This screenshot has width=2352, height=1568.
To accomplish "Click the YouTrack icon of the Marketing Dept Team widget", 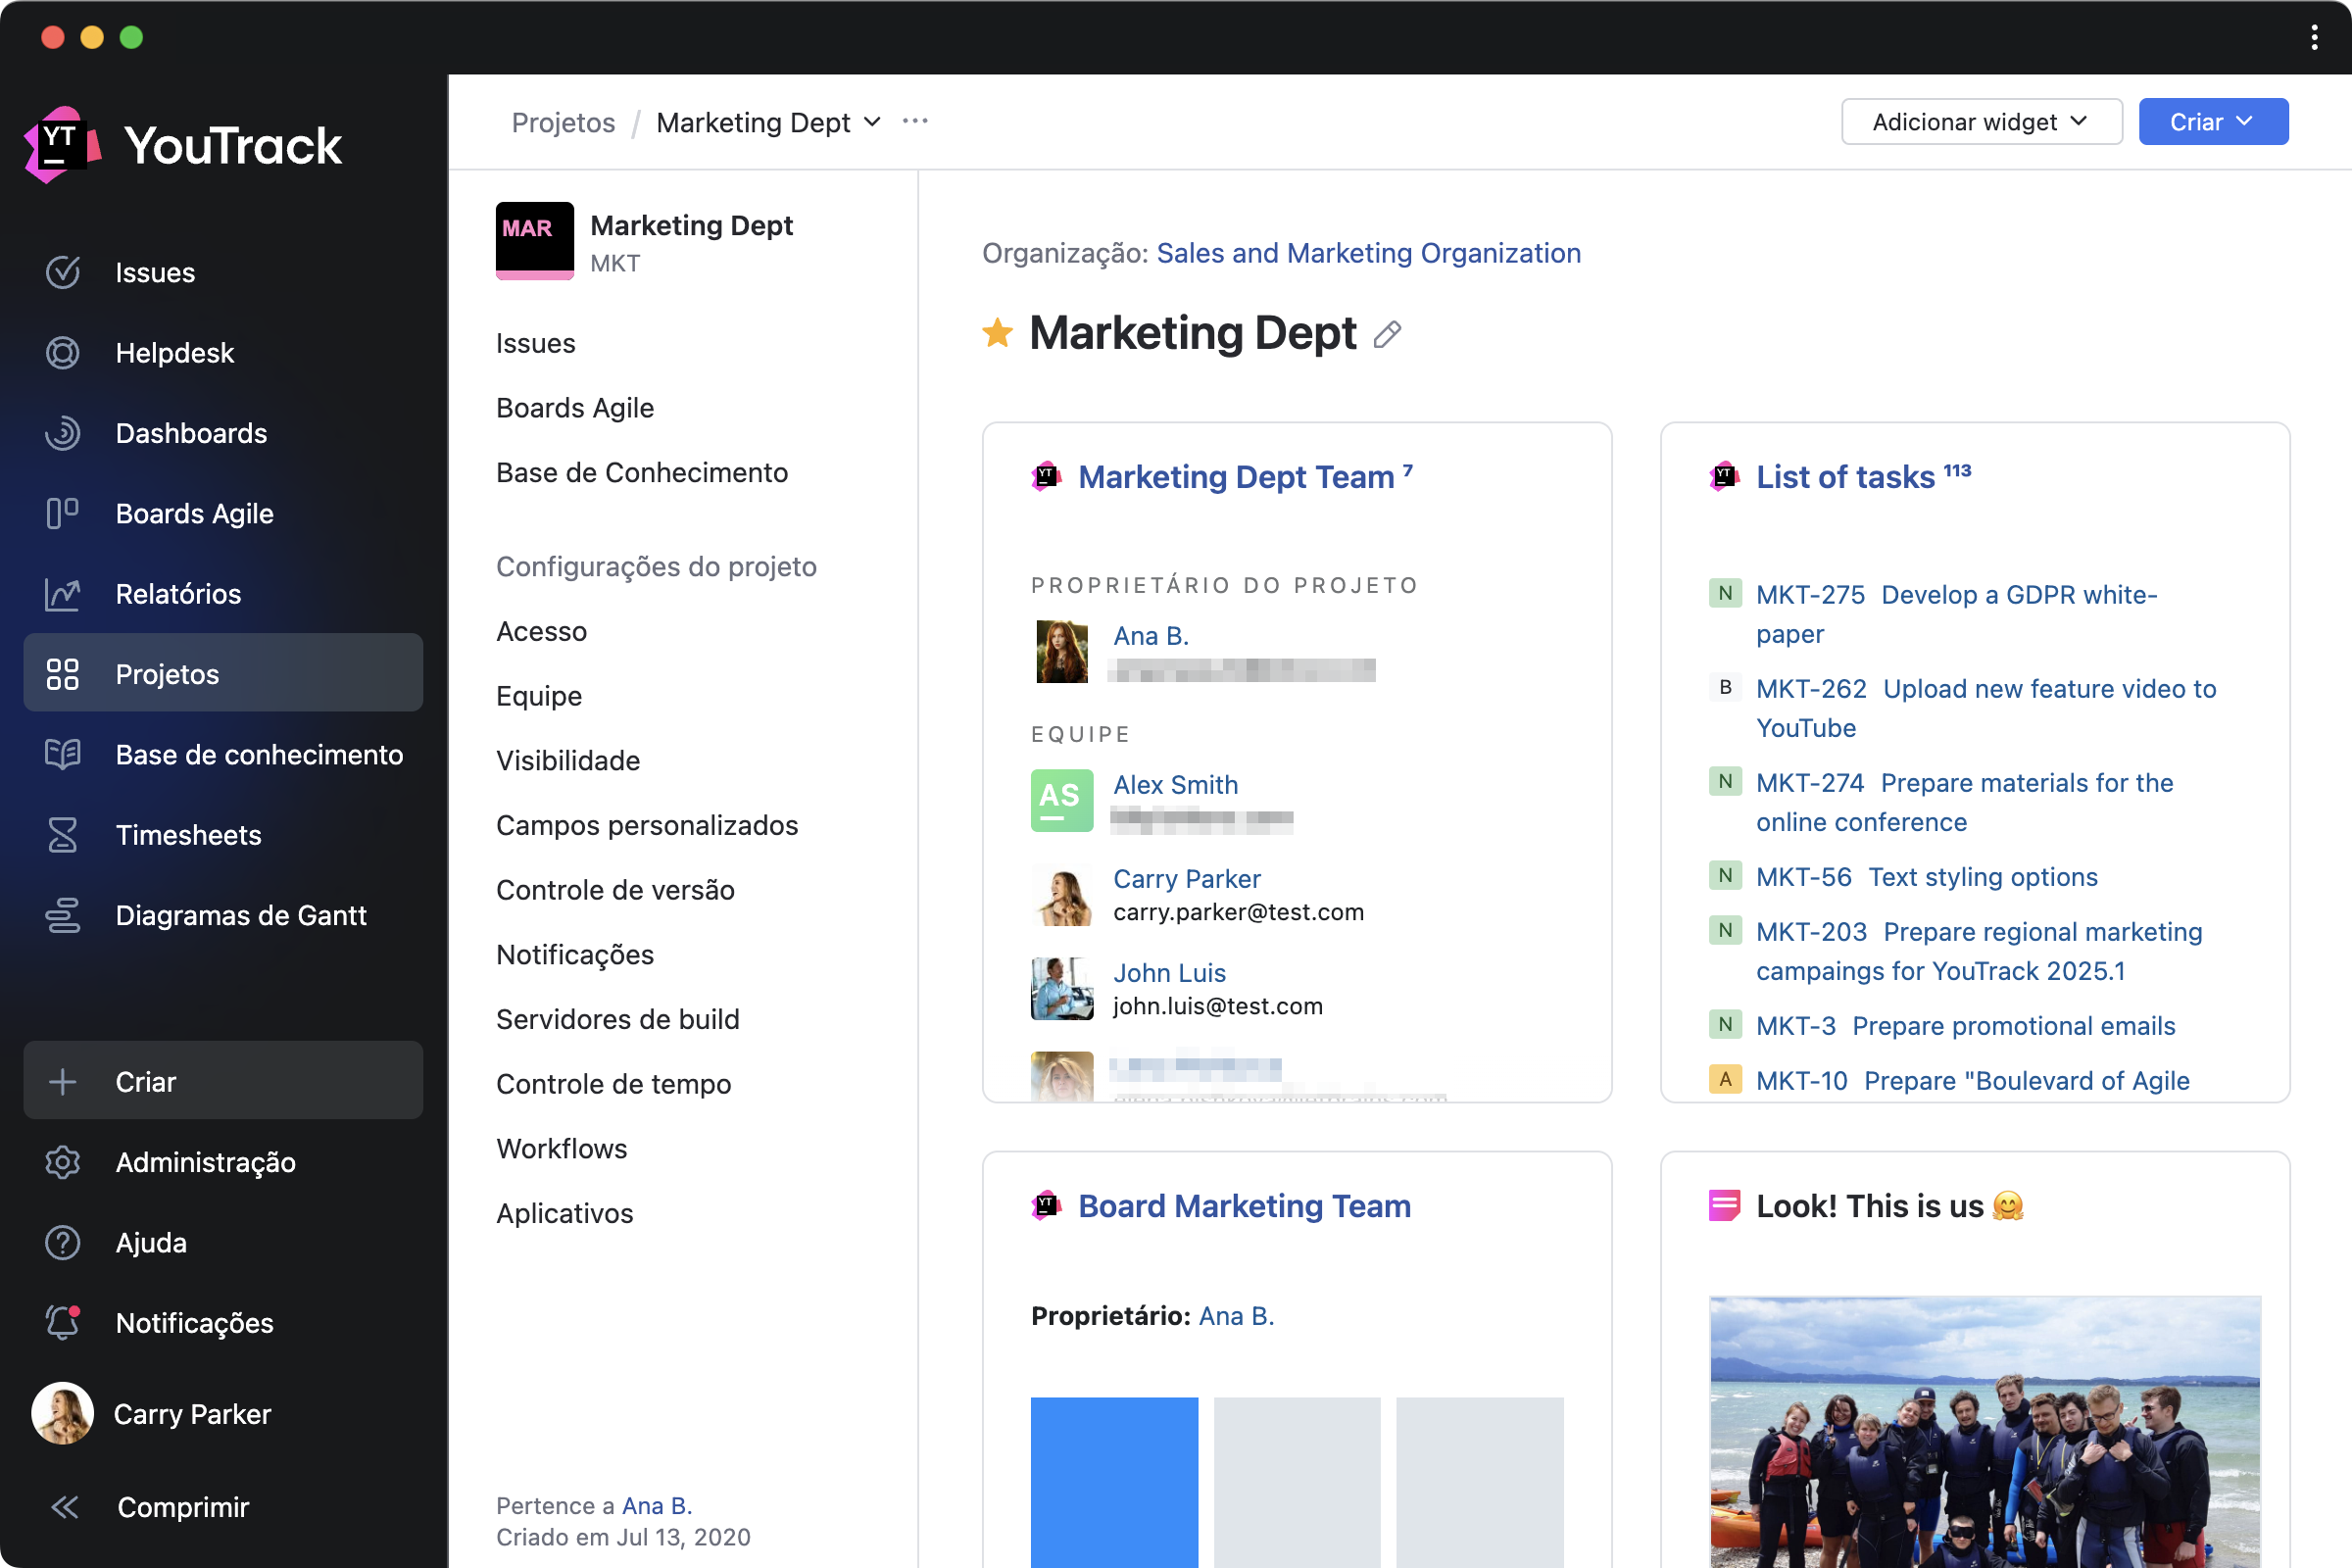I will 1046,477.
